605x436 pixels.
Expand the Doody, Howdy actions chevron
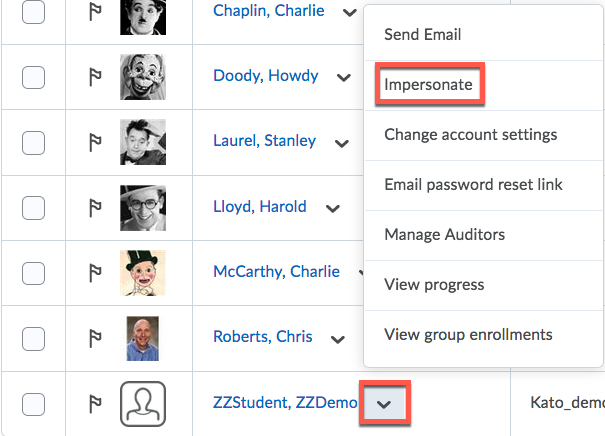pos(343,77)
